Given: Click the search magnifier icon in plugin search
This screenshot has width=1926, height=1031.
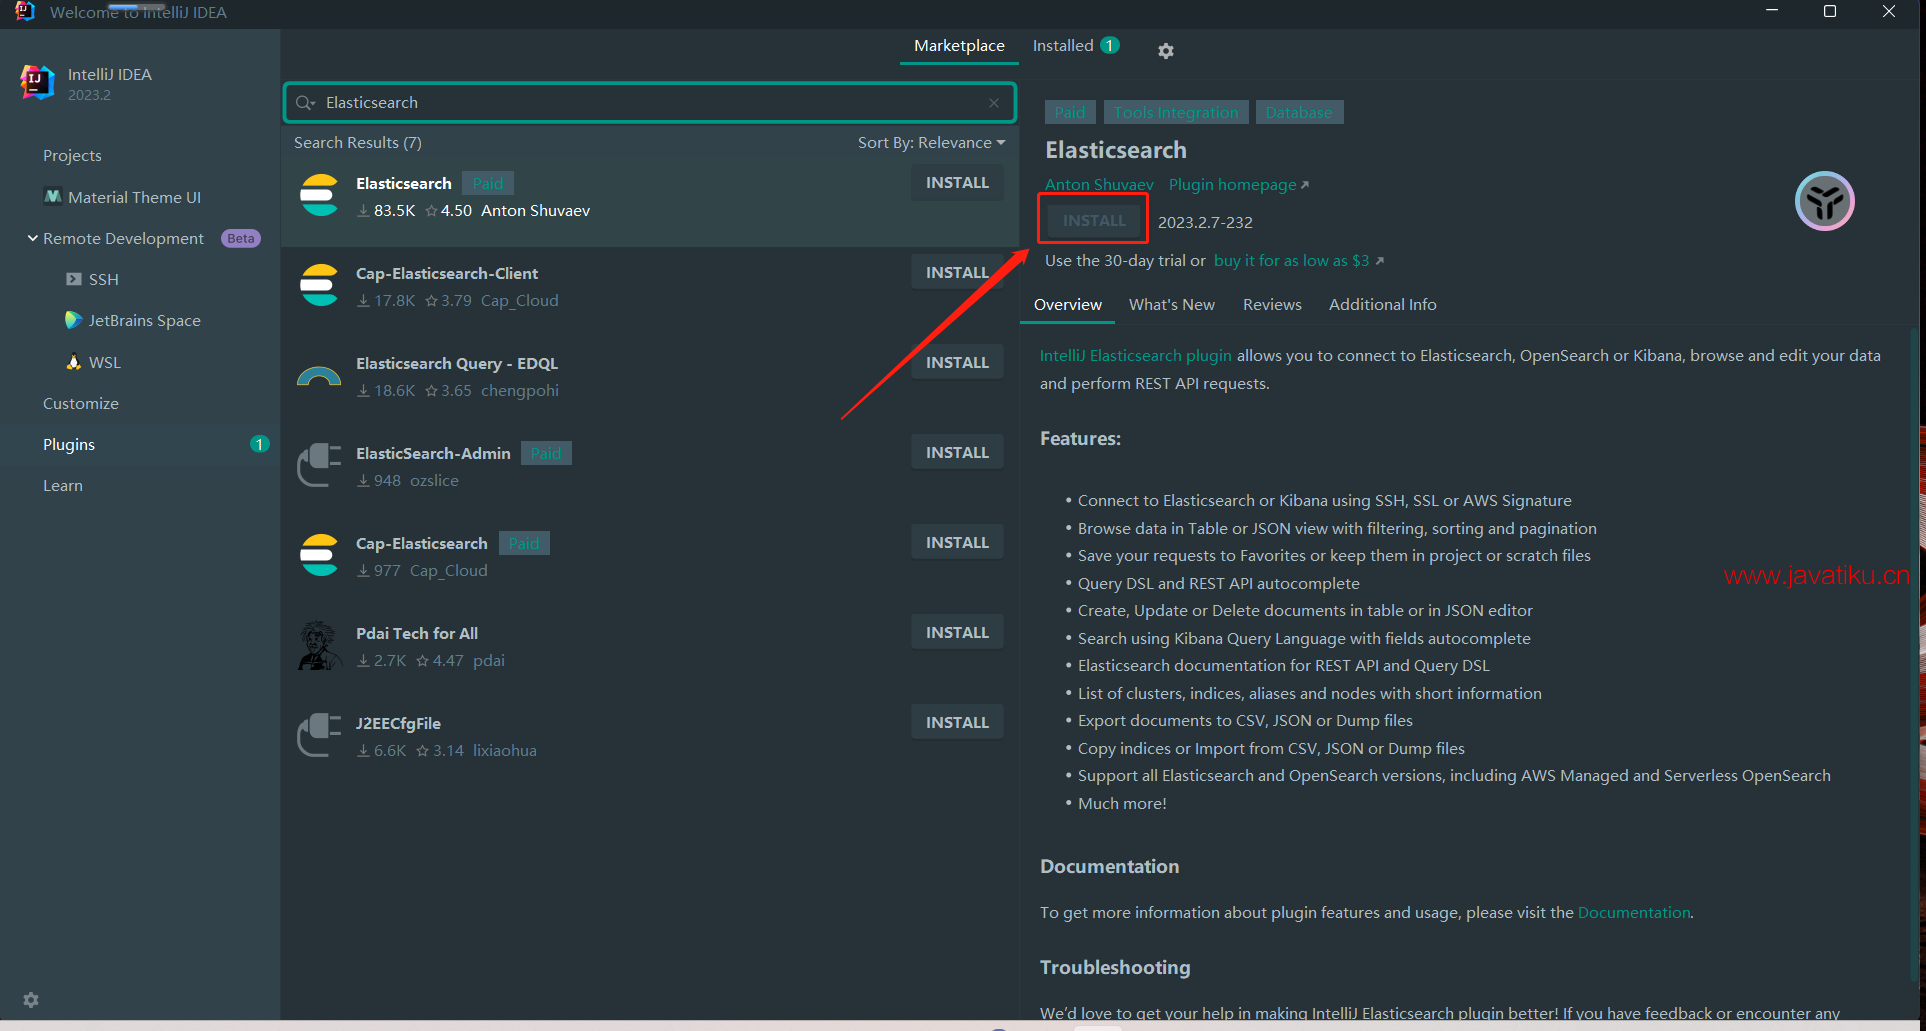Looking at the screenshot, I should pos(305,103).
